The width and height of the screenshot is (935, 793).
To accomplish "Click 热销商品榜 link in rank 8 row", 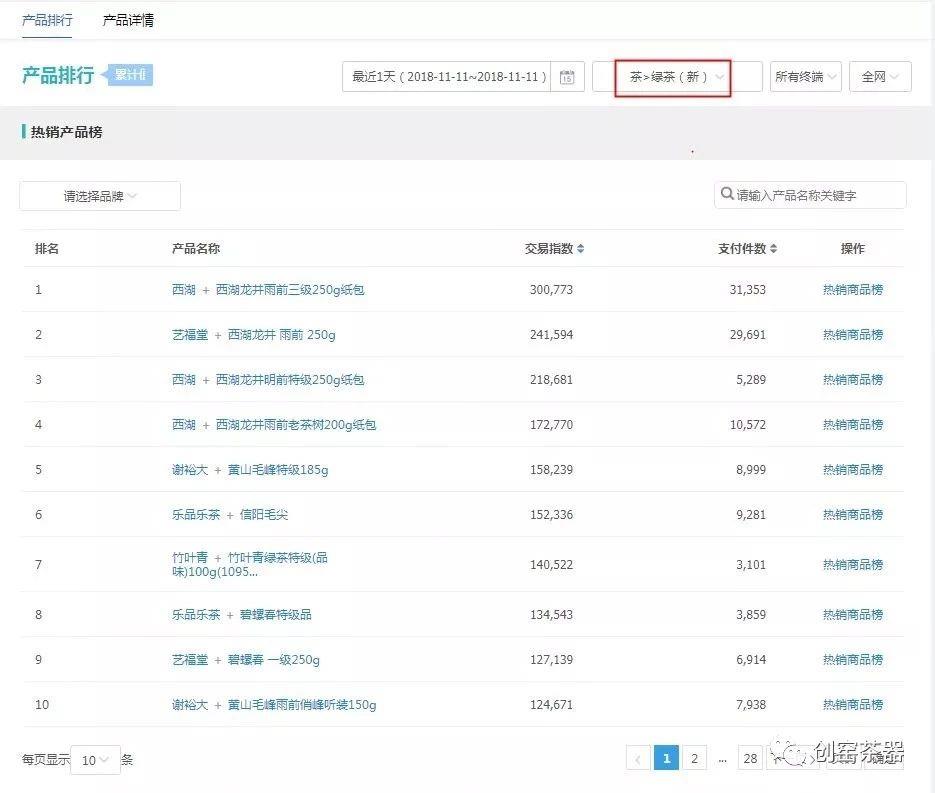I will [x=853, y=615].
